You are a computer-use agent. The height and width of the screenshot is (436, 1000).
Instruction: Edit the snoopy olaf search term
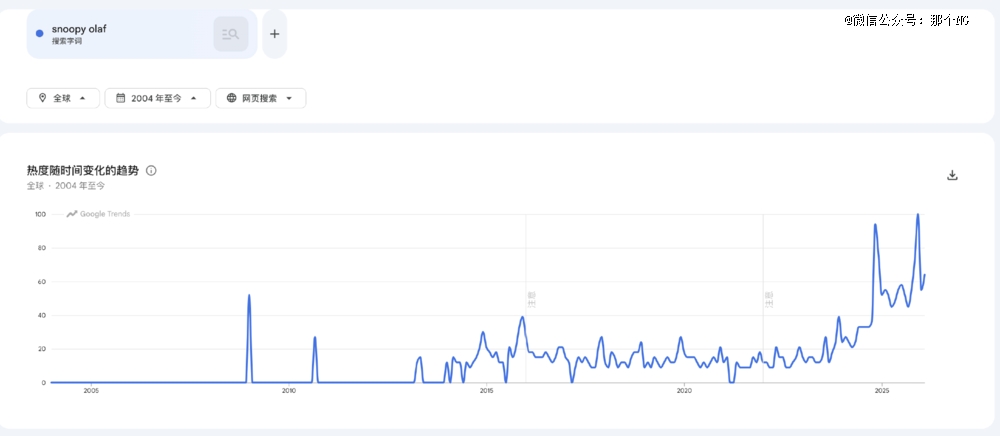point(78,29)
